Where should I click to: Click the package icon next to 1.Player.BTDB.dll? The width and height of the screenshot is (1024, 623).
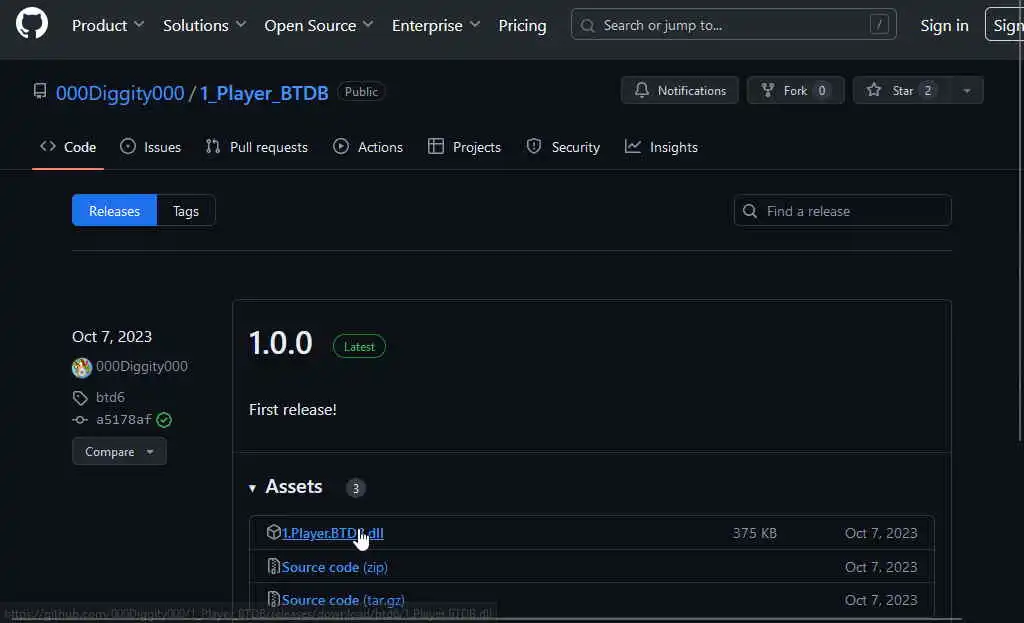click(274, 532)
